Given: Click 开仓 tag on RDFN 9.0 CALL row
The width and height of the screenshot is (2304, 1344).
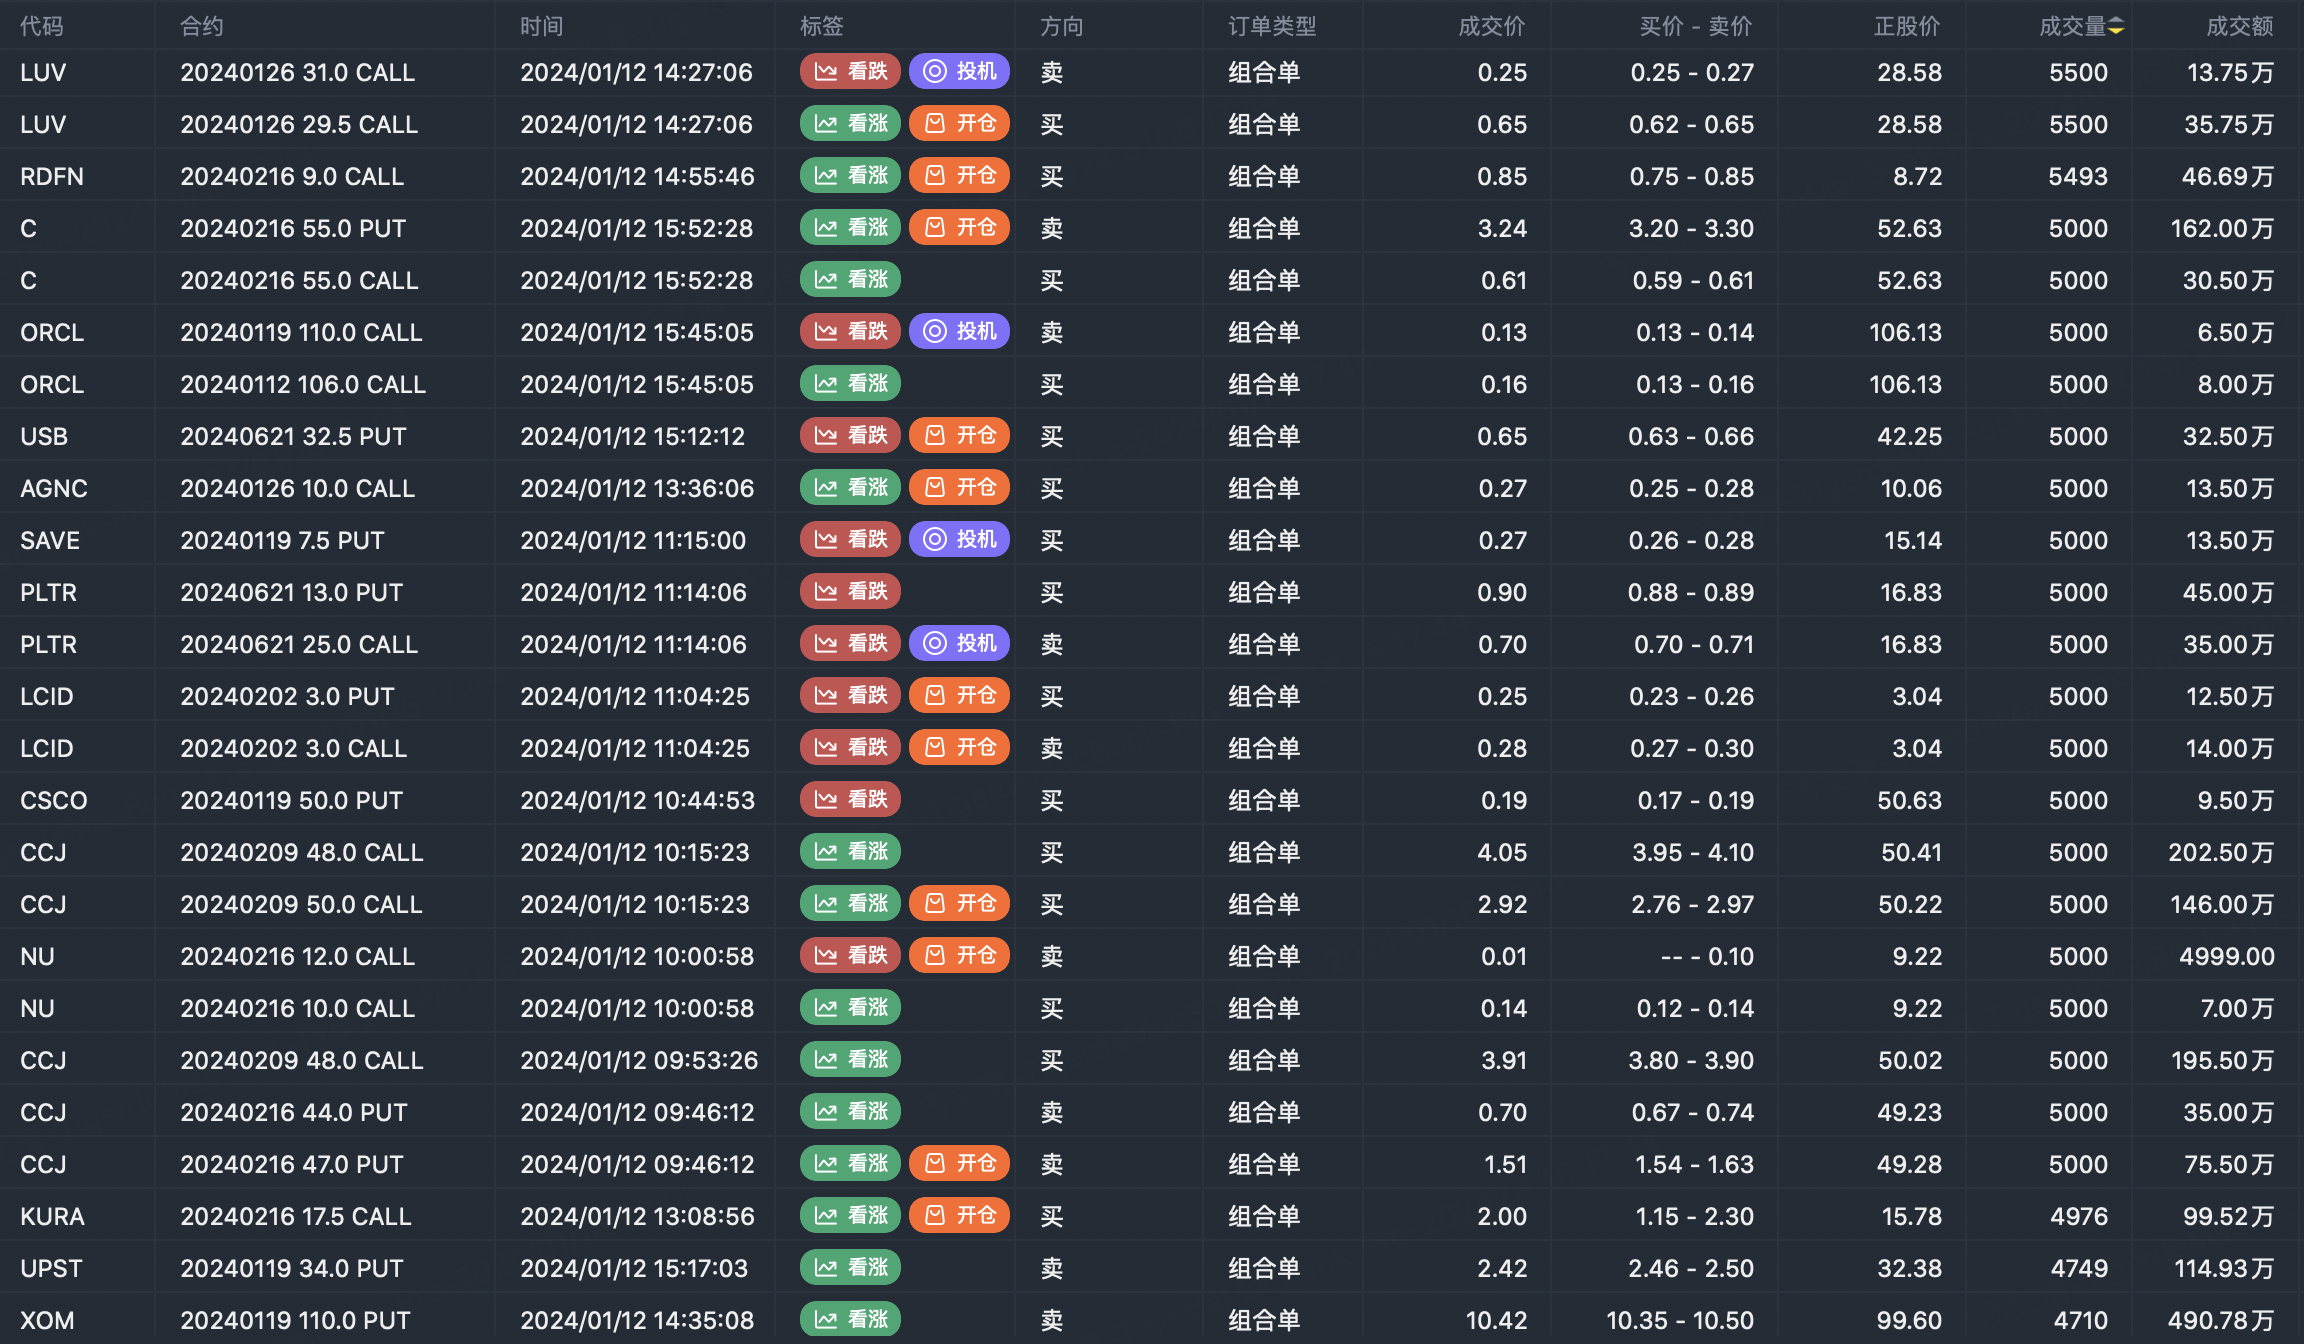Looking at the screenshot, I should pyautogui.click(x=959, y=176).
